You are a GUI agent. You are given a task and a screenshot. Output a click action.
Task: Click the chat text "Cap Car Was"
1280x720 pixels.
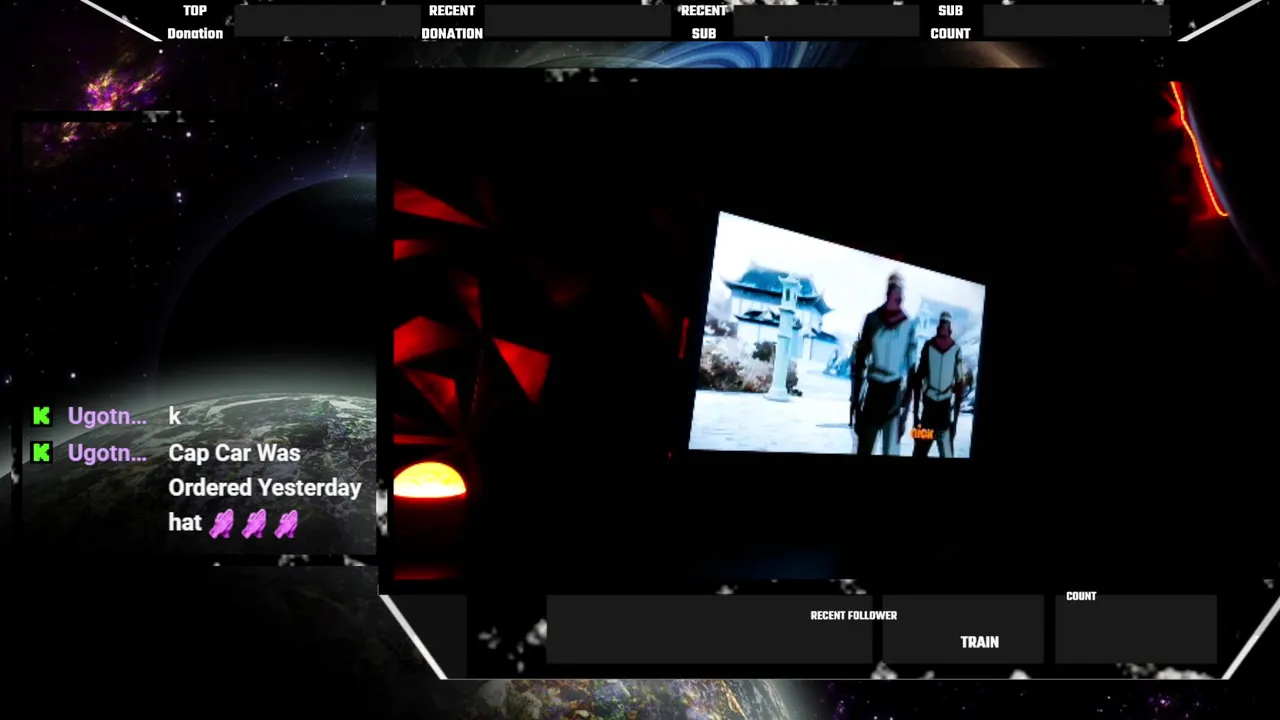click(x=234, y=453)
